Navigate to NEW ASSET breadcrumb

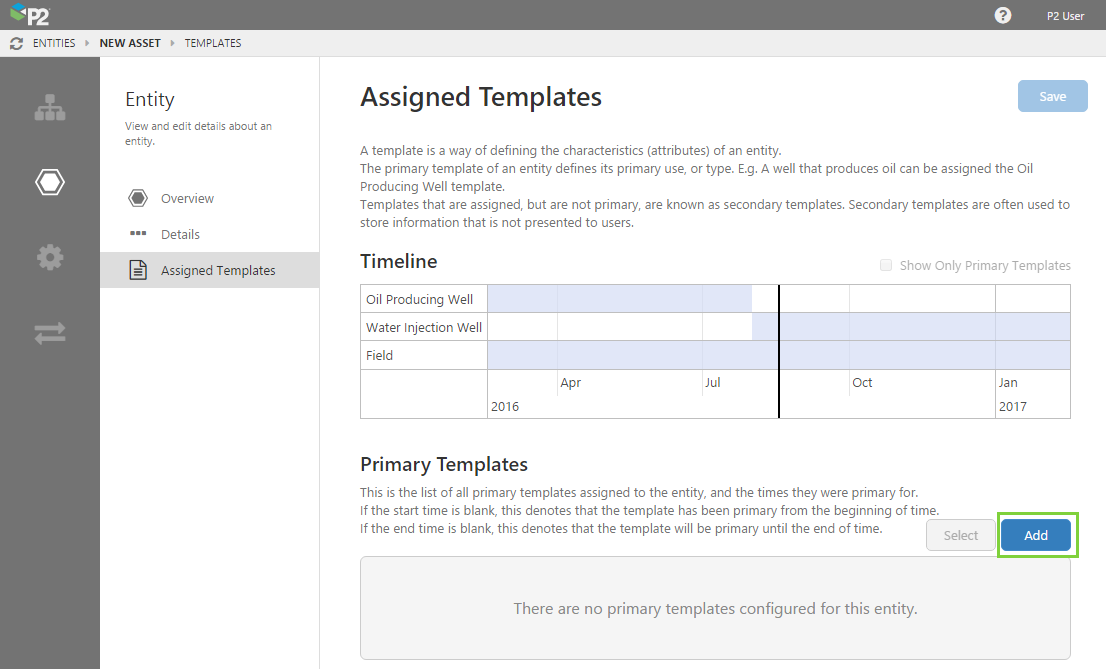pos(130,43)
